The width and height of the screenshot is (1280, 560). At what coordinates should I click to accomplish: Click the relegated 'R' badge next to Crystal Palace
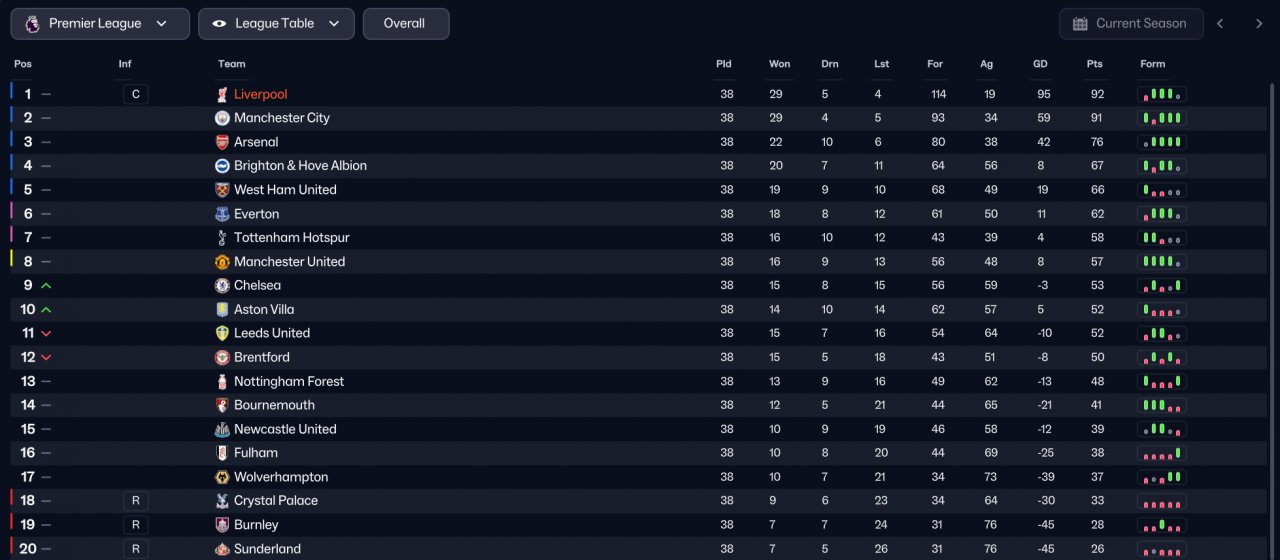136,501
